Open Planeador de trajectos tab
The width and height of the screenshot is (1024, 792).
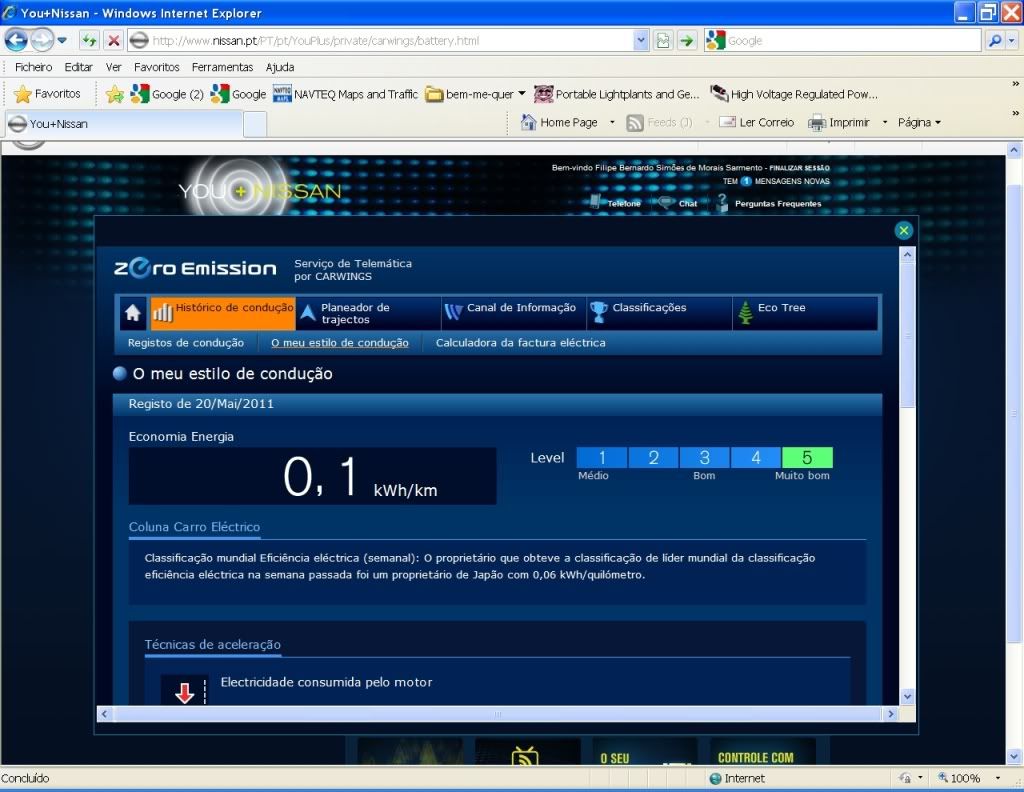368,313
